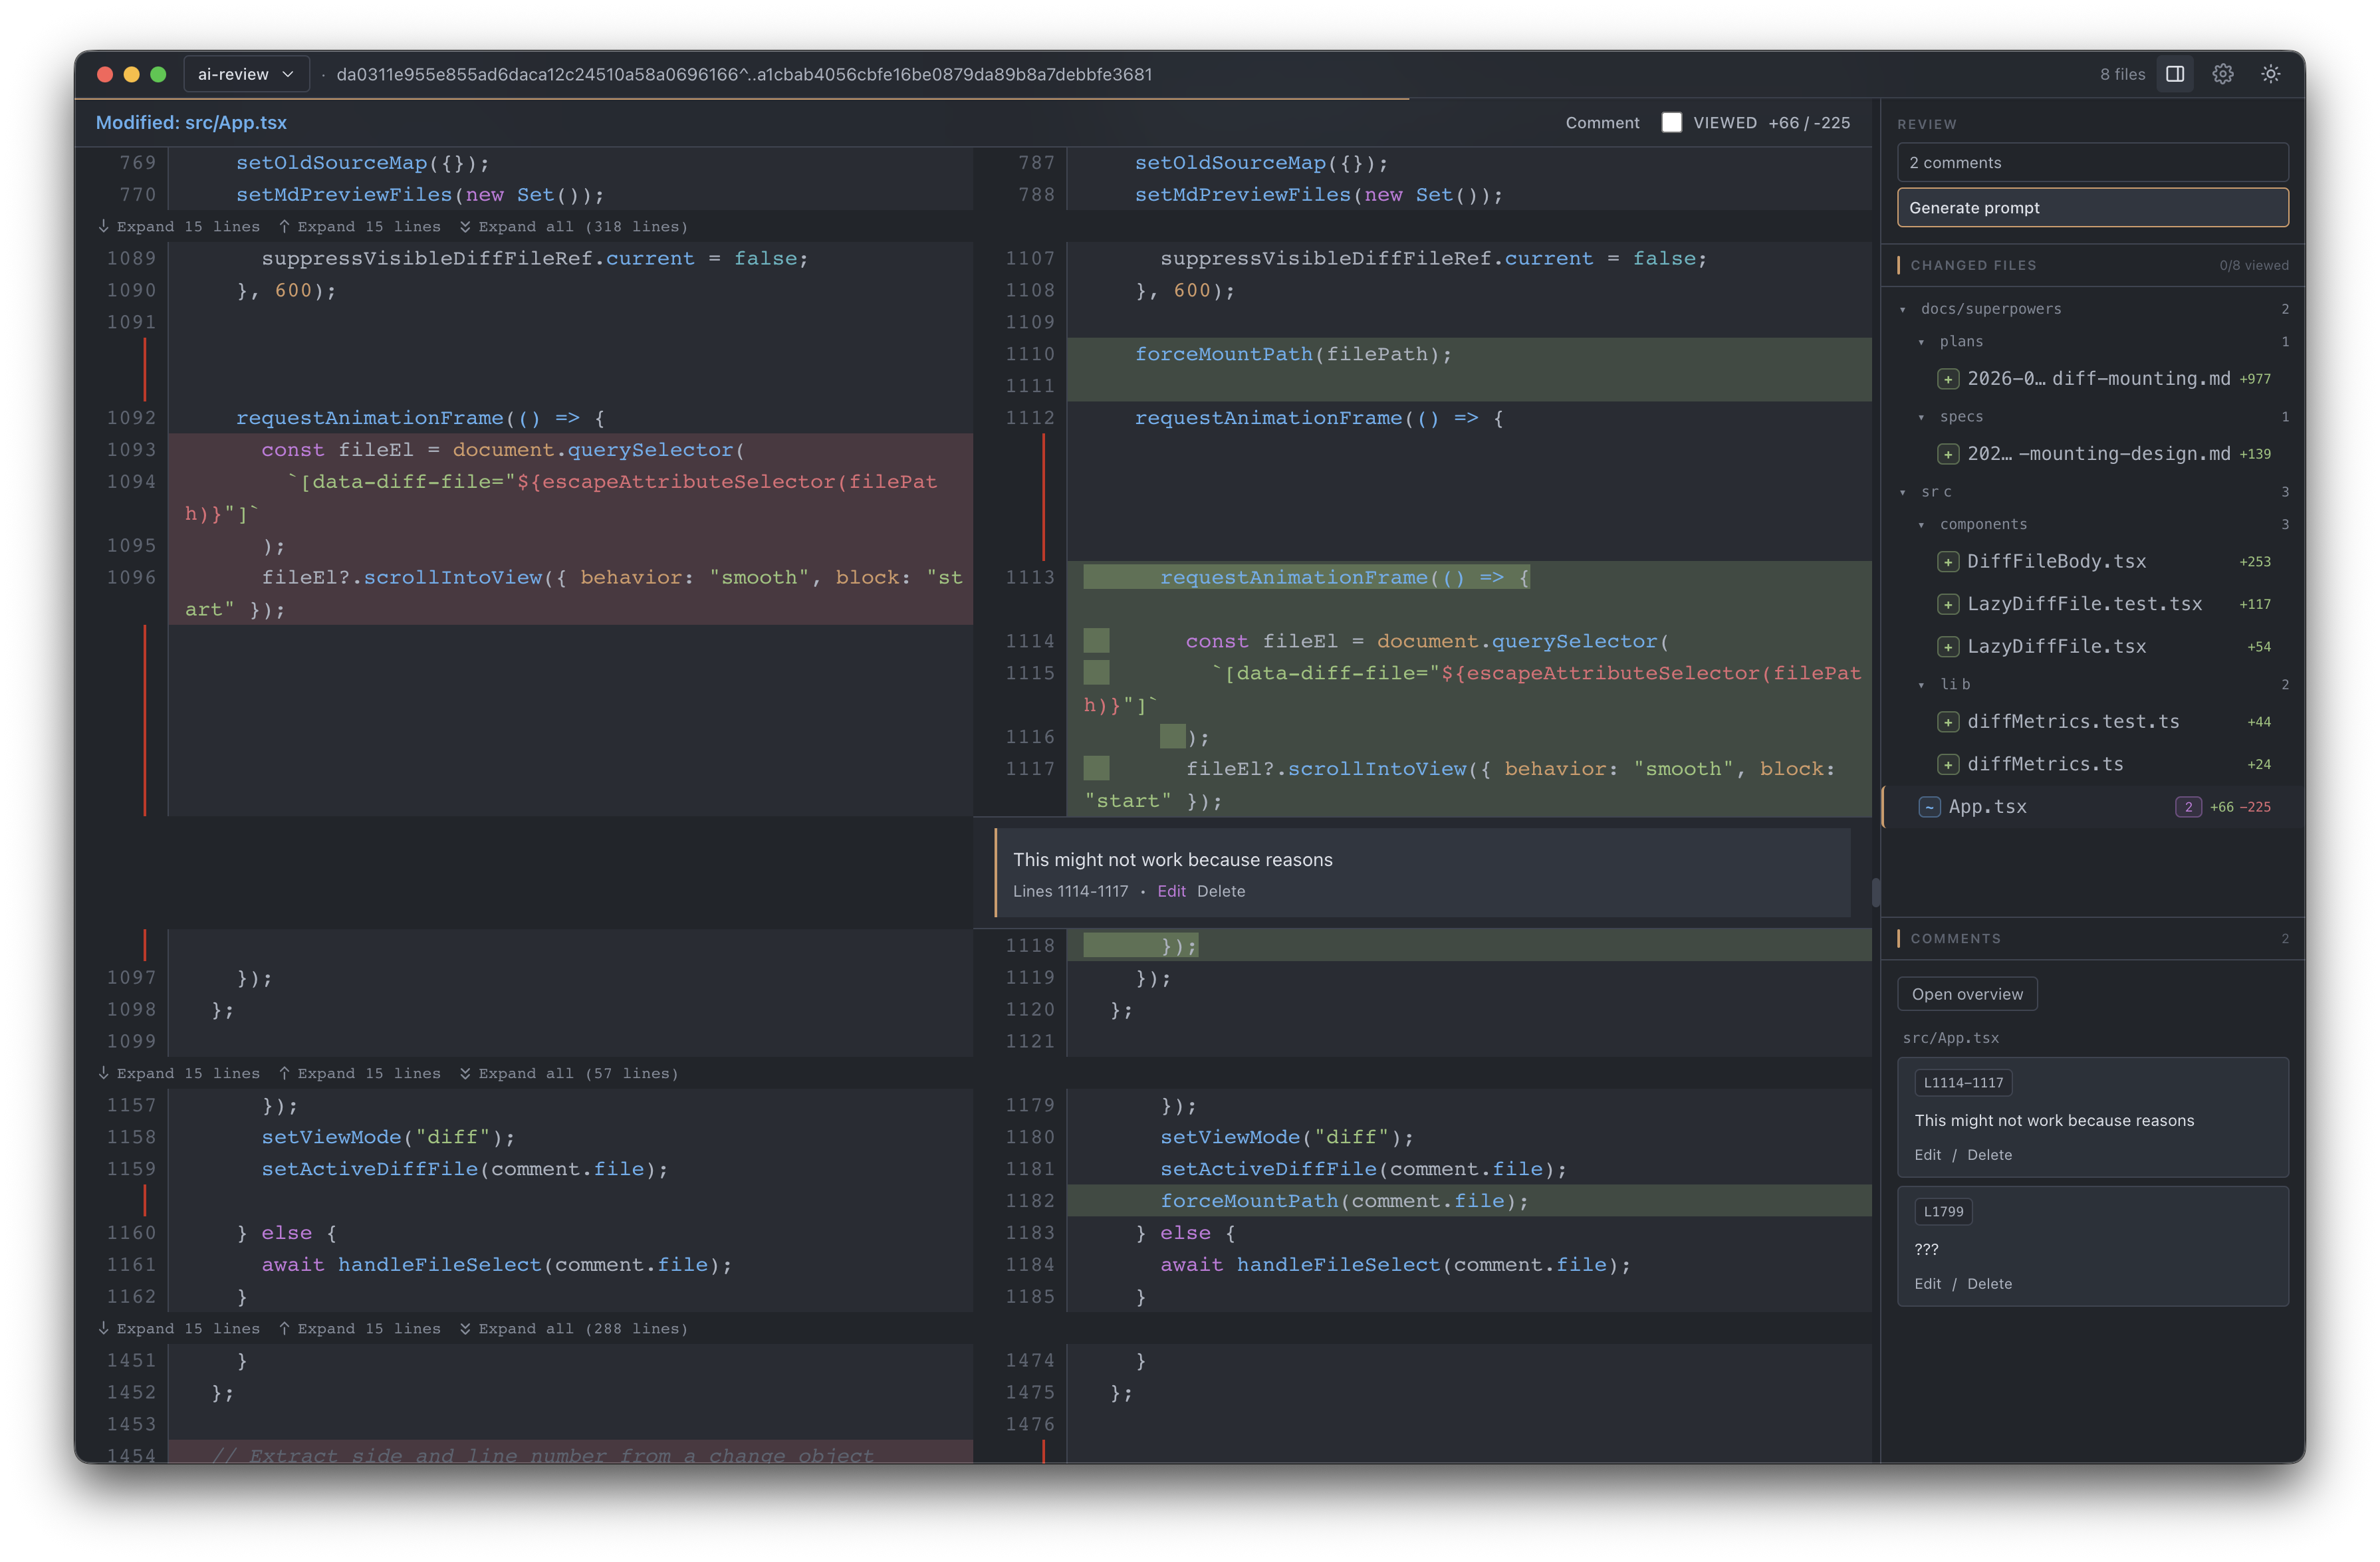Collapse the components folder
Viewport: 2380px width, 1562px height.
click(x=1921, y=525)
